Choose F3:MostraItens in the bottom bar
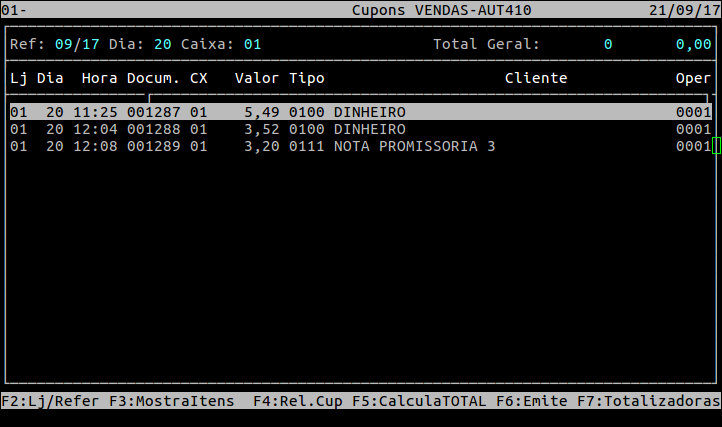This screenshot has height=427, width=722. [x=171, y=401]
